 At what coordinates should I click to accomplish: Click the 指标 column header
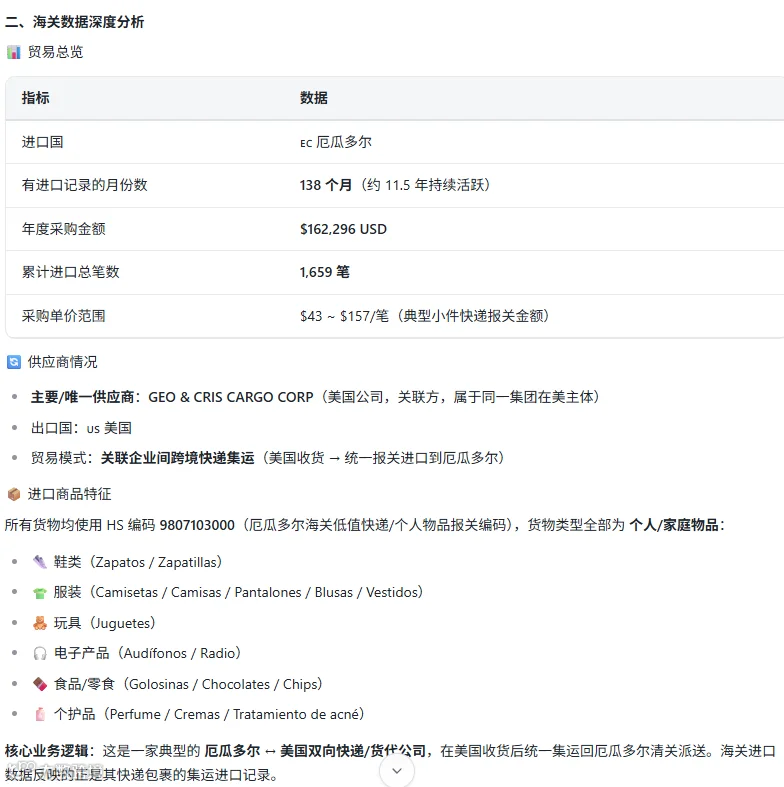[36, 98]
